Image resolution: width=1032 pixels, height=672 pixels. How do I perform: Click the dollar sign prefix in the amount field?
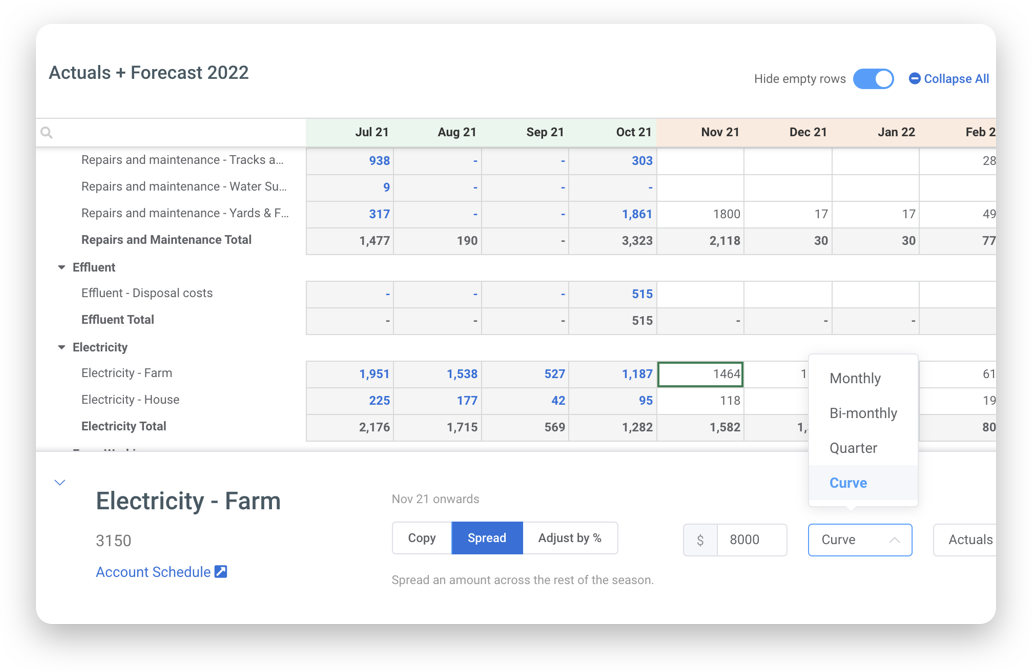coord(700,539)
